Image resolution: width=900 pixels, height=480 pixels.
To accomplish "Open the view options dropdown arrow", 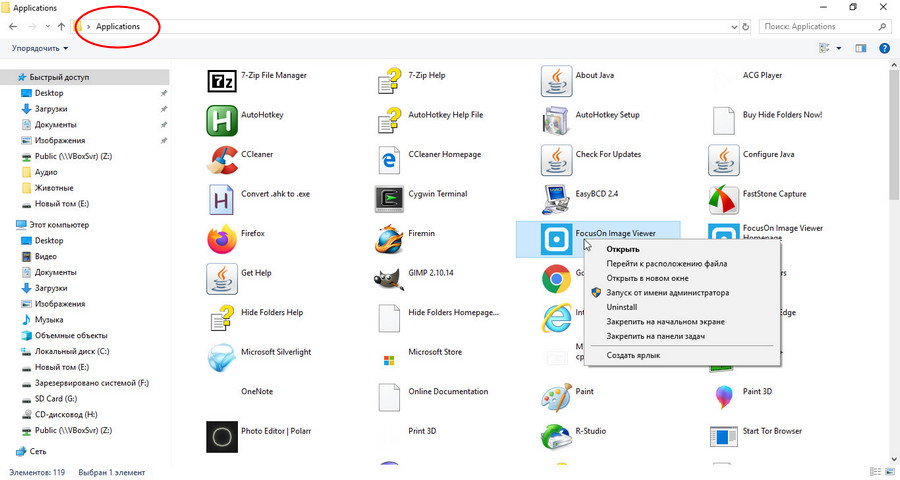I will click(839, 48).
